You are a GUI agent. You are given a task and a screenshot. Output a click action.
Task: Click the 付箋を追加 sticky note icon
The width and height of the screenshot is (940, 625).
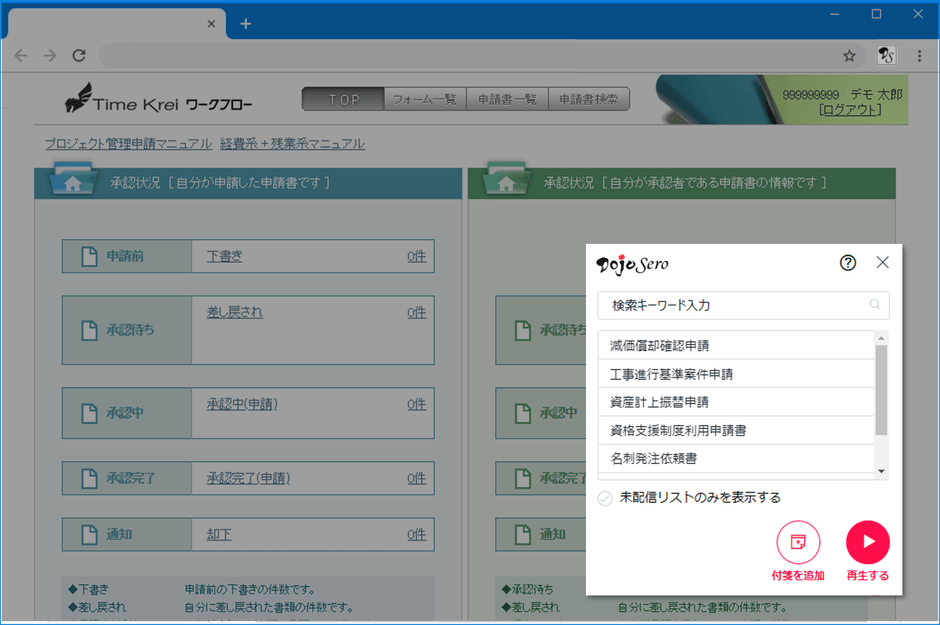coord(798,542)
